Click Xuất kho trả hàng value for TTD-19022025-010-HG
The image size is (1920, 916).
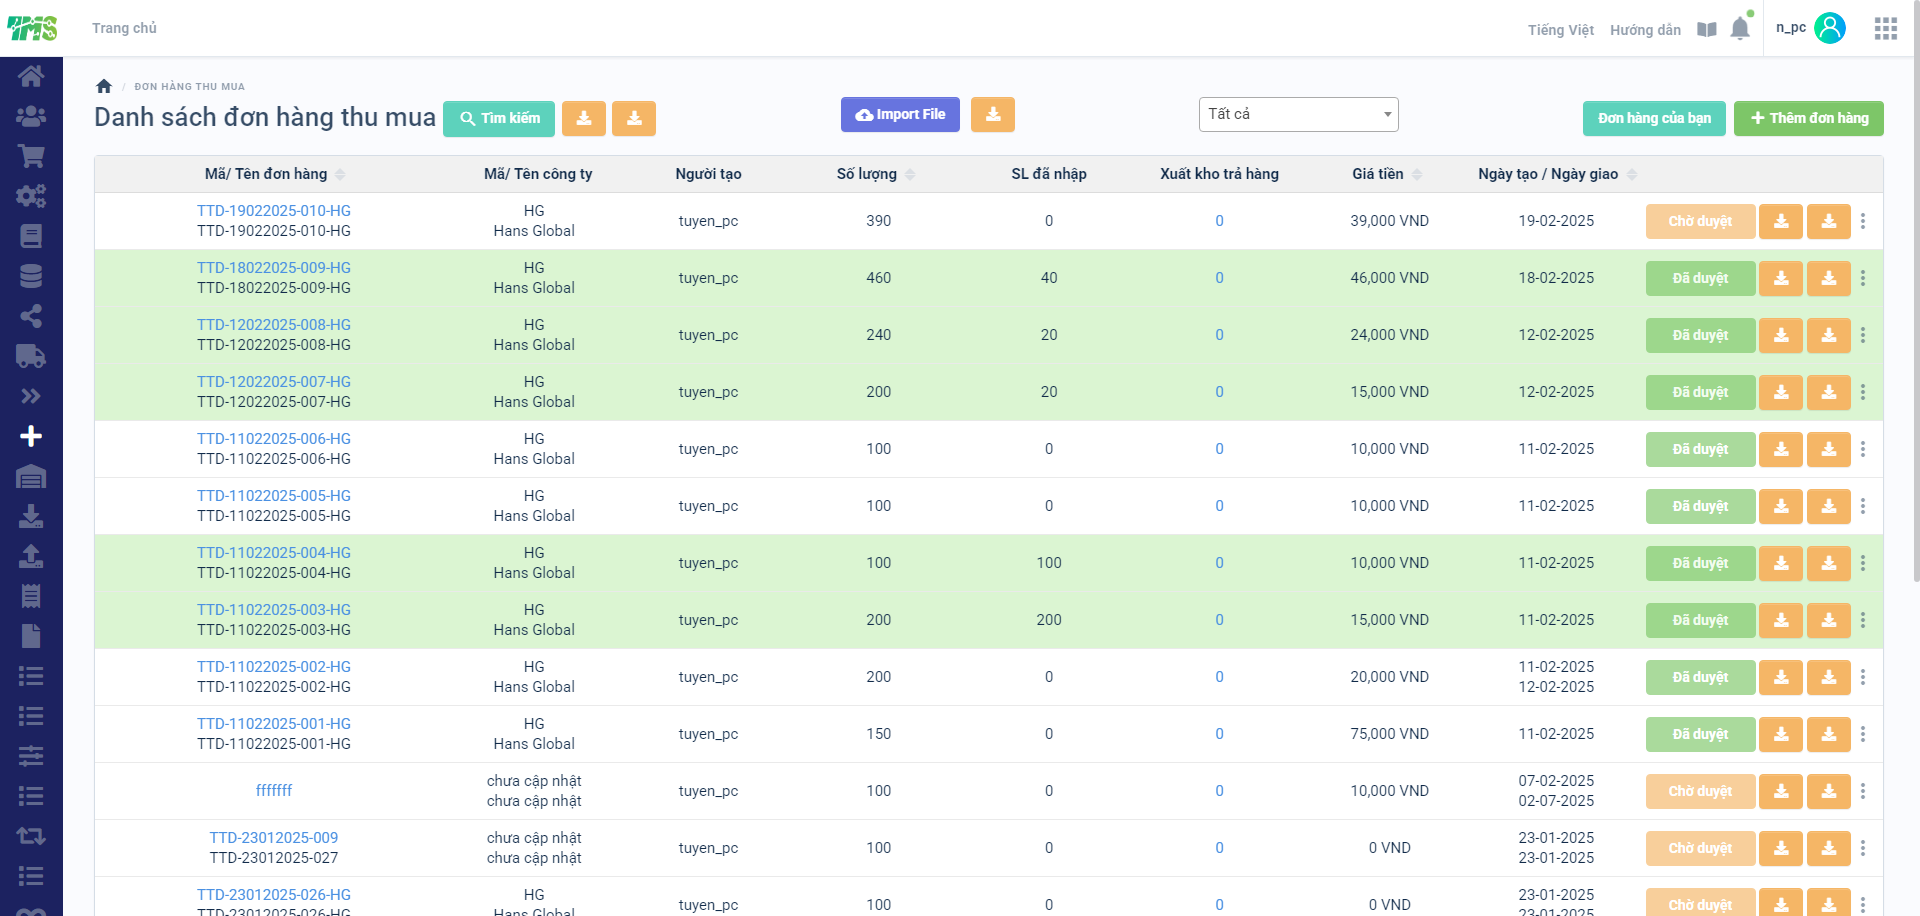[x=1219, y=221]
